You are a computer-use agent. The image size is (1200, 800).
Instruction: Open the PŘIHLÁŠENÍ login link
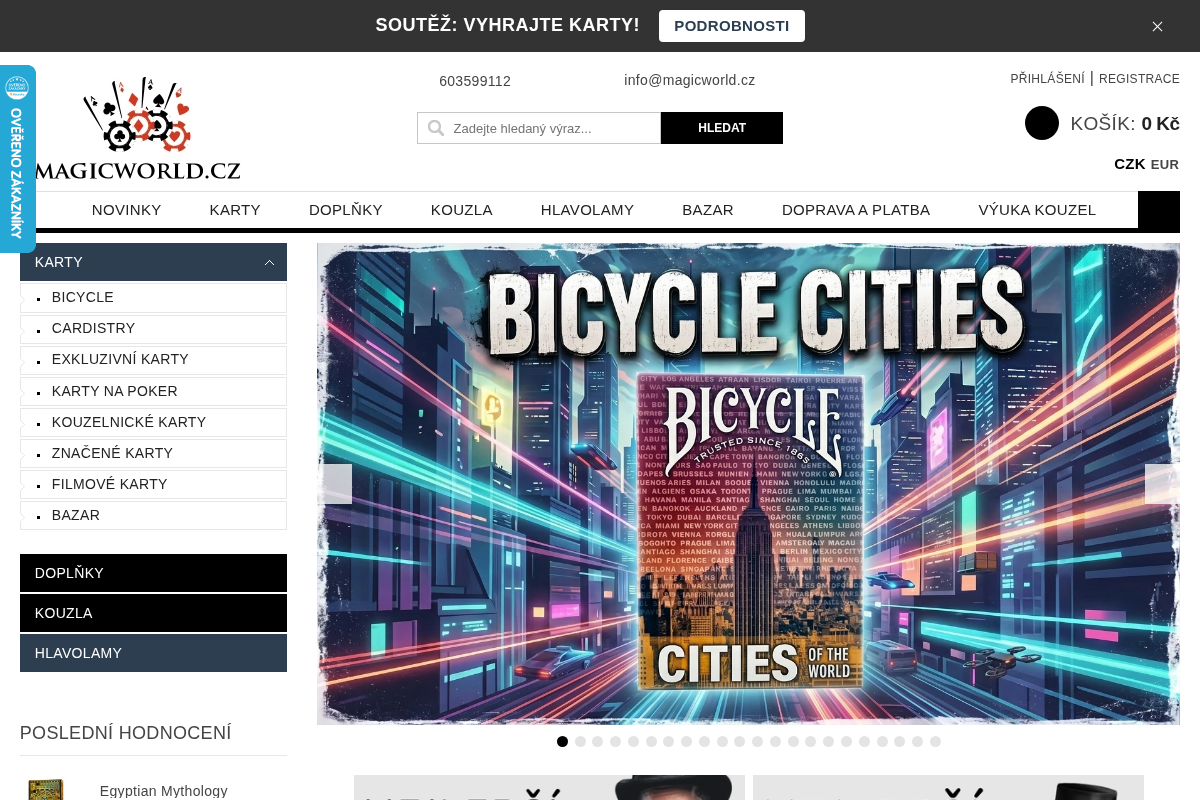(1047, 79)
